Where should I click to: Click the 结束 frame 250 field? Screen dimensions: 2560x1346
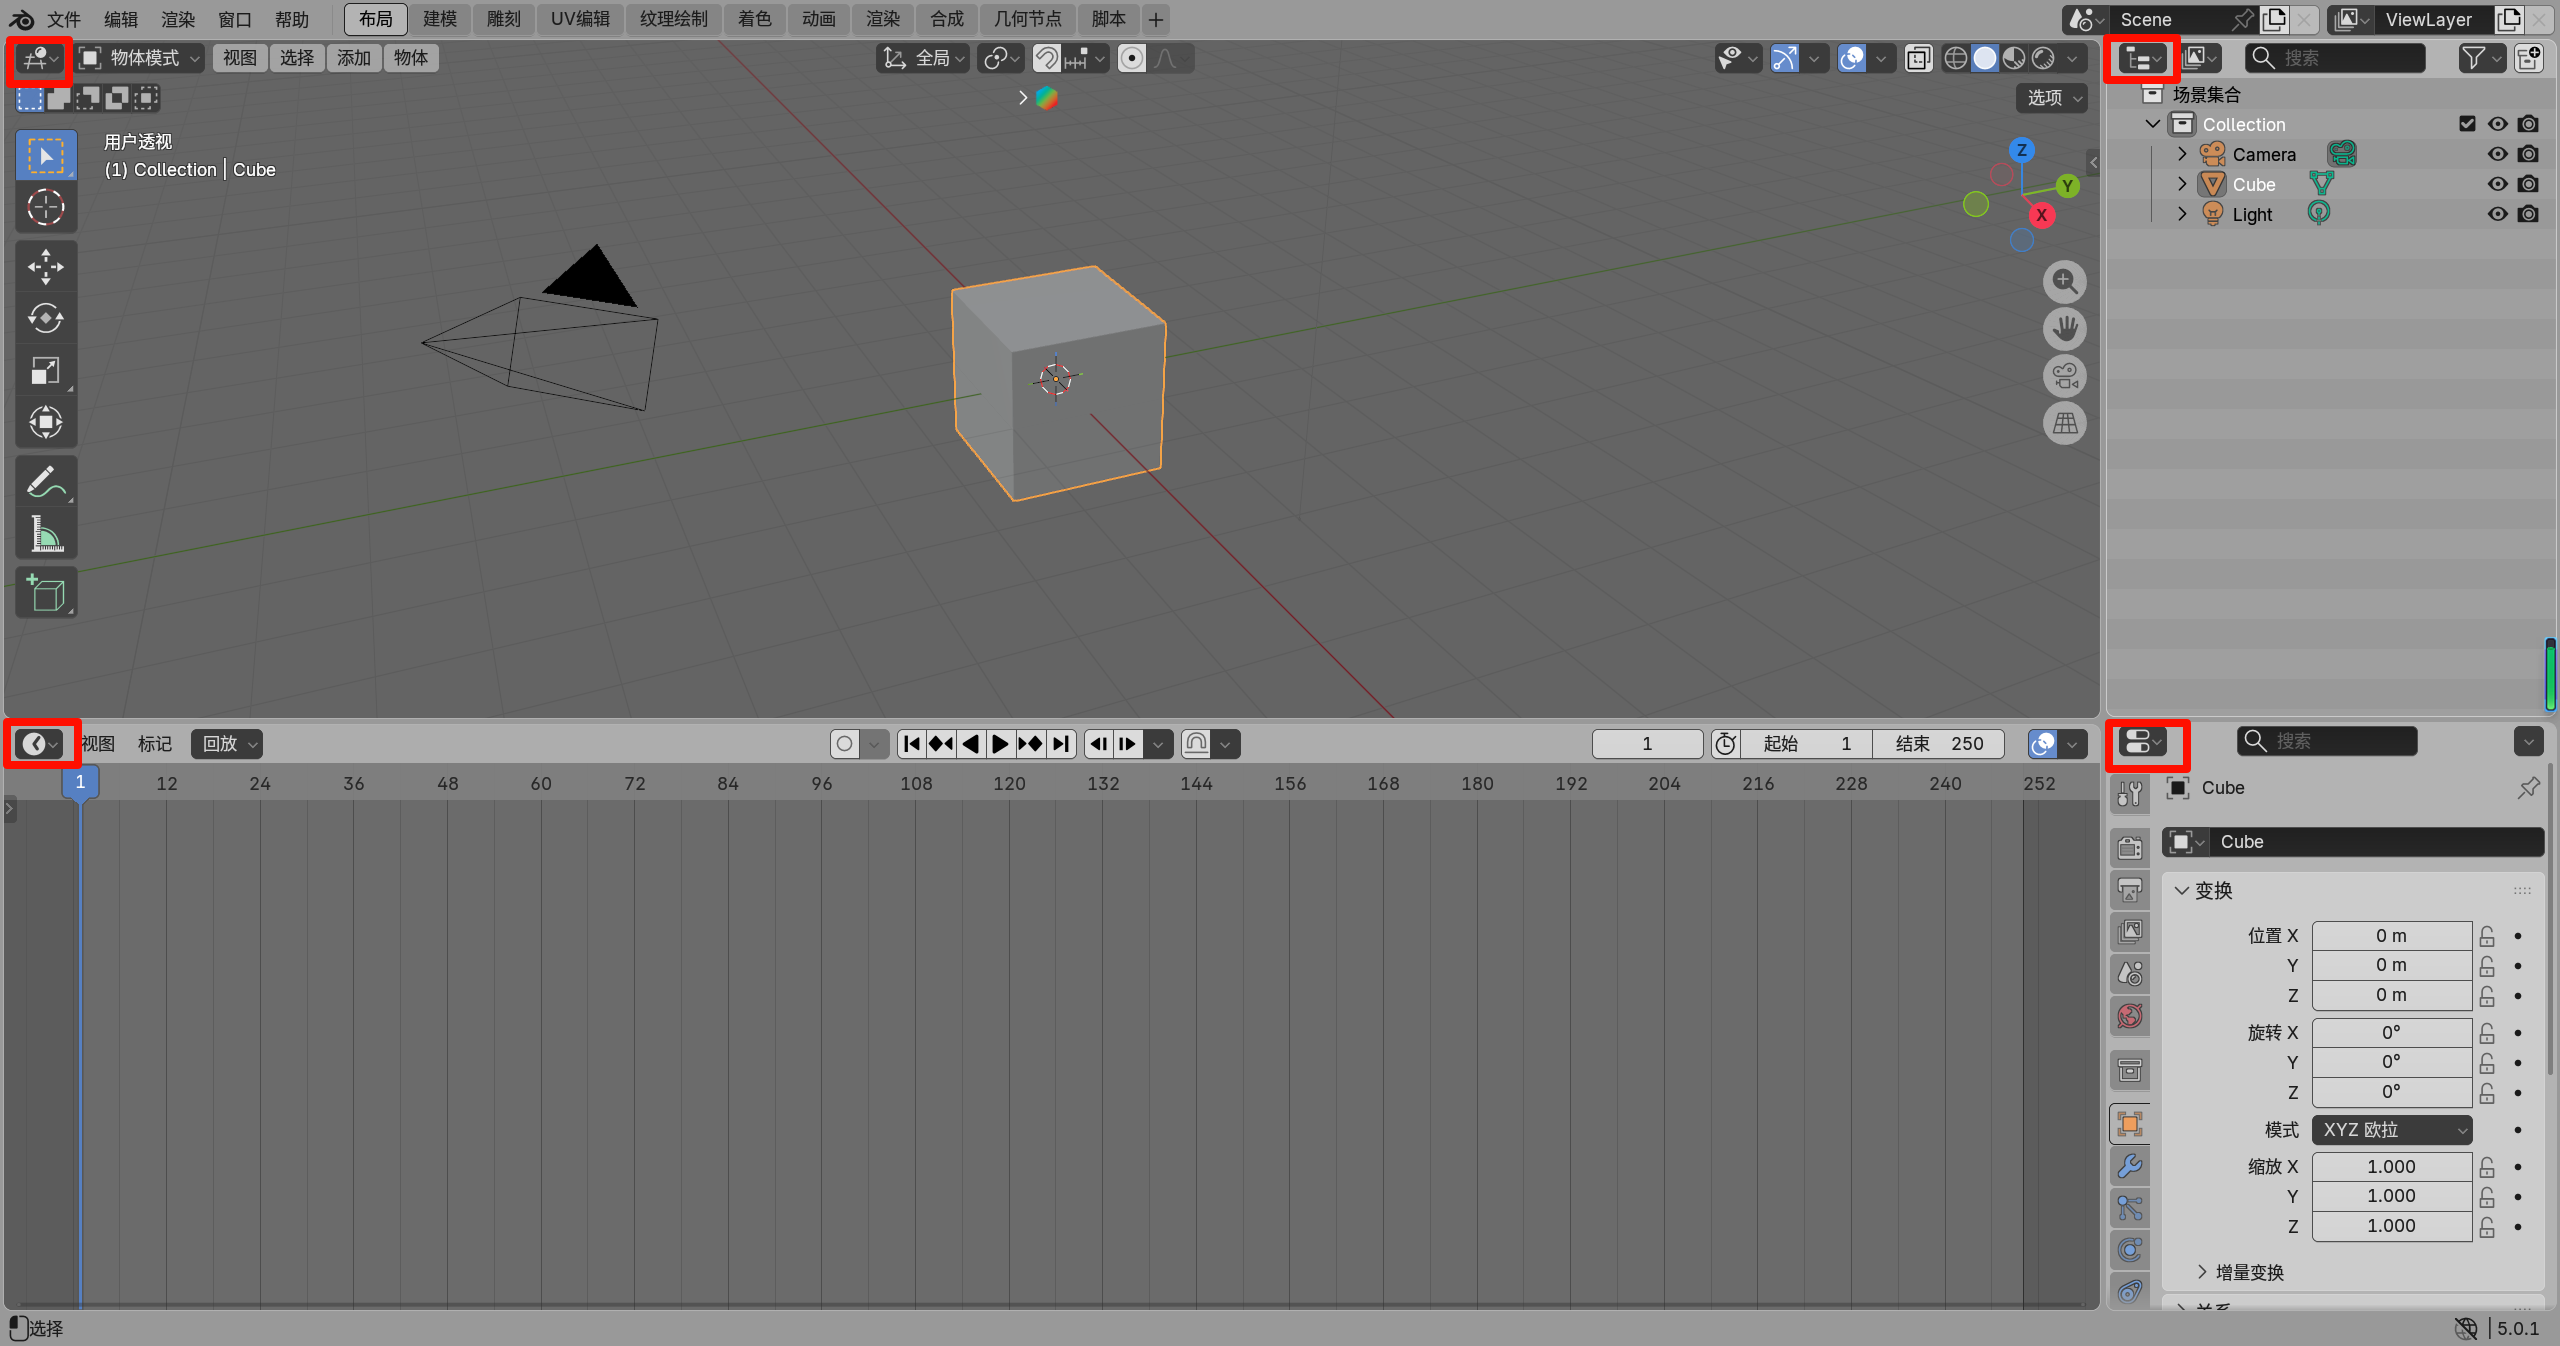[x=1938, y=744]
